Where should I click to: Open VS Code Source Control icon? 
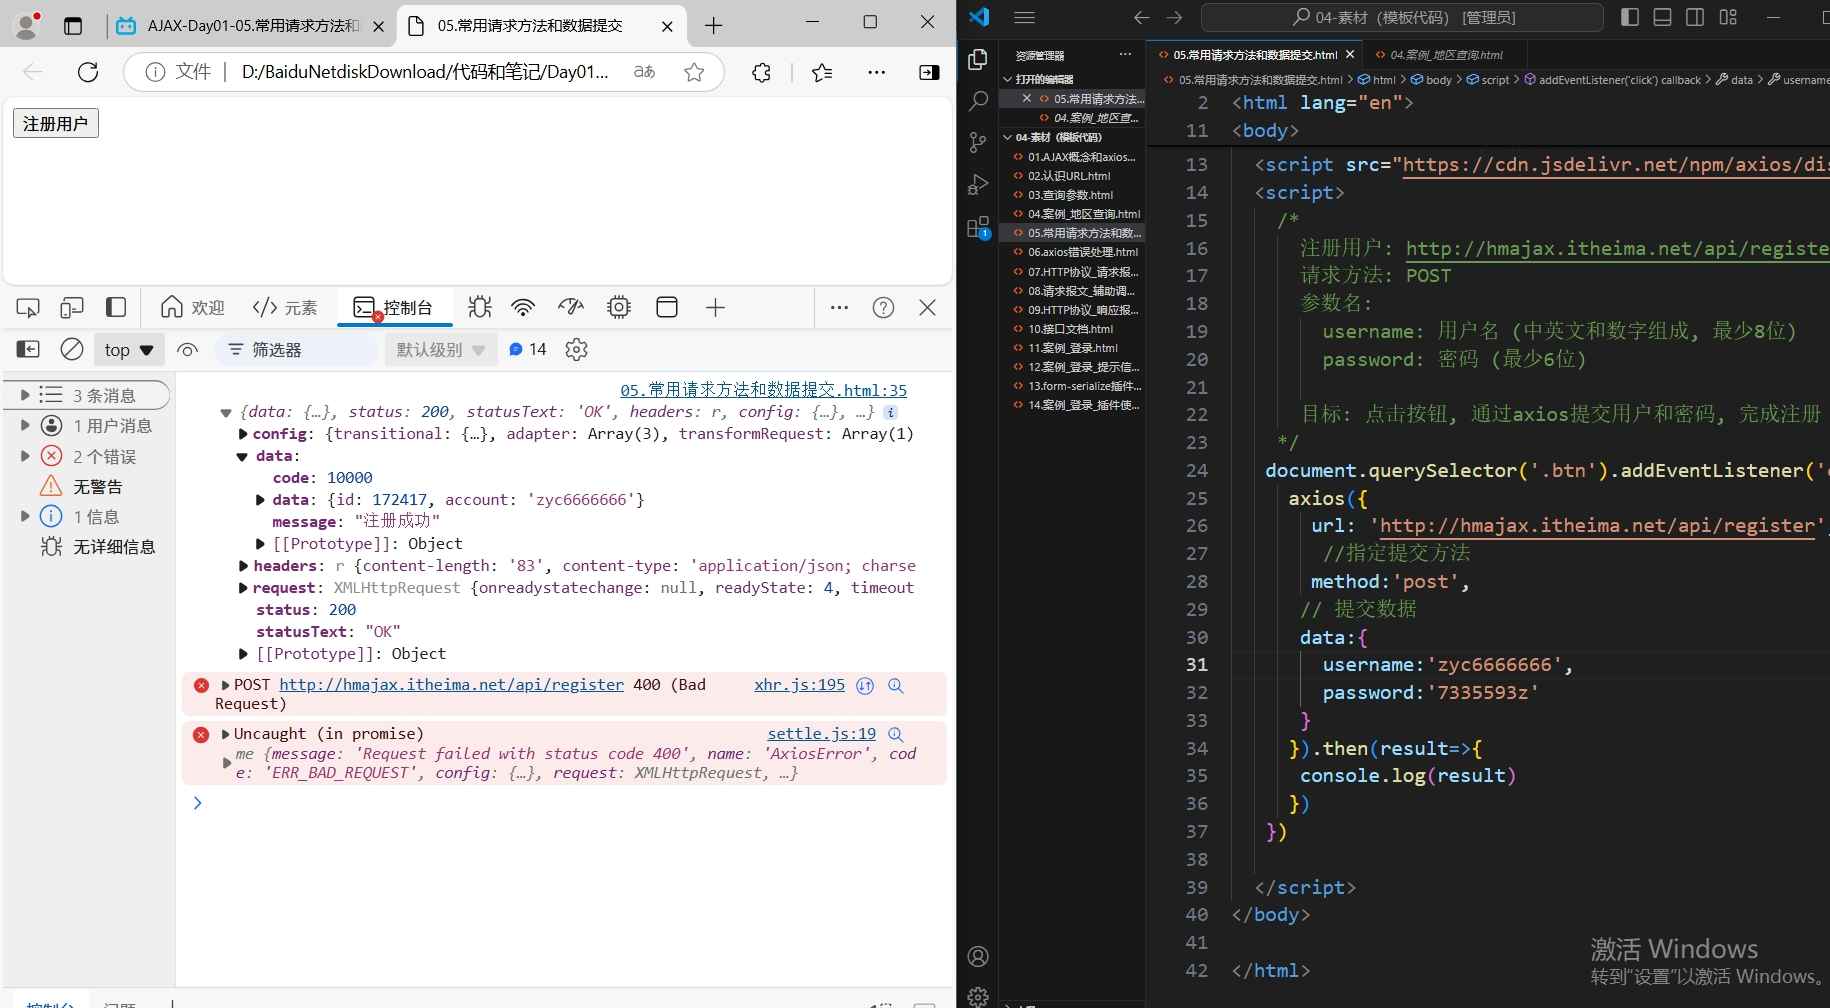(x=978, y=143)
